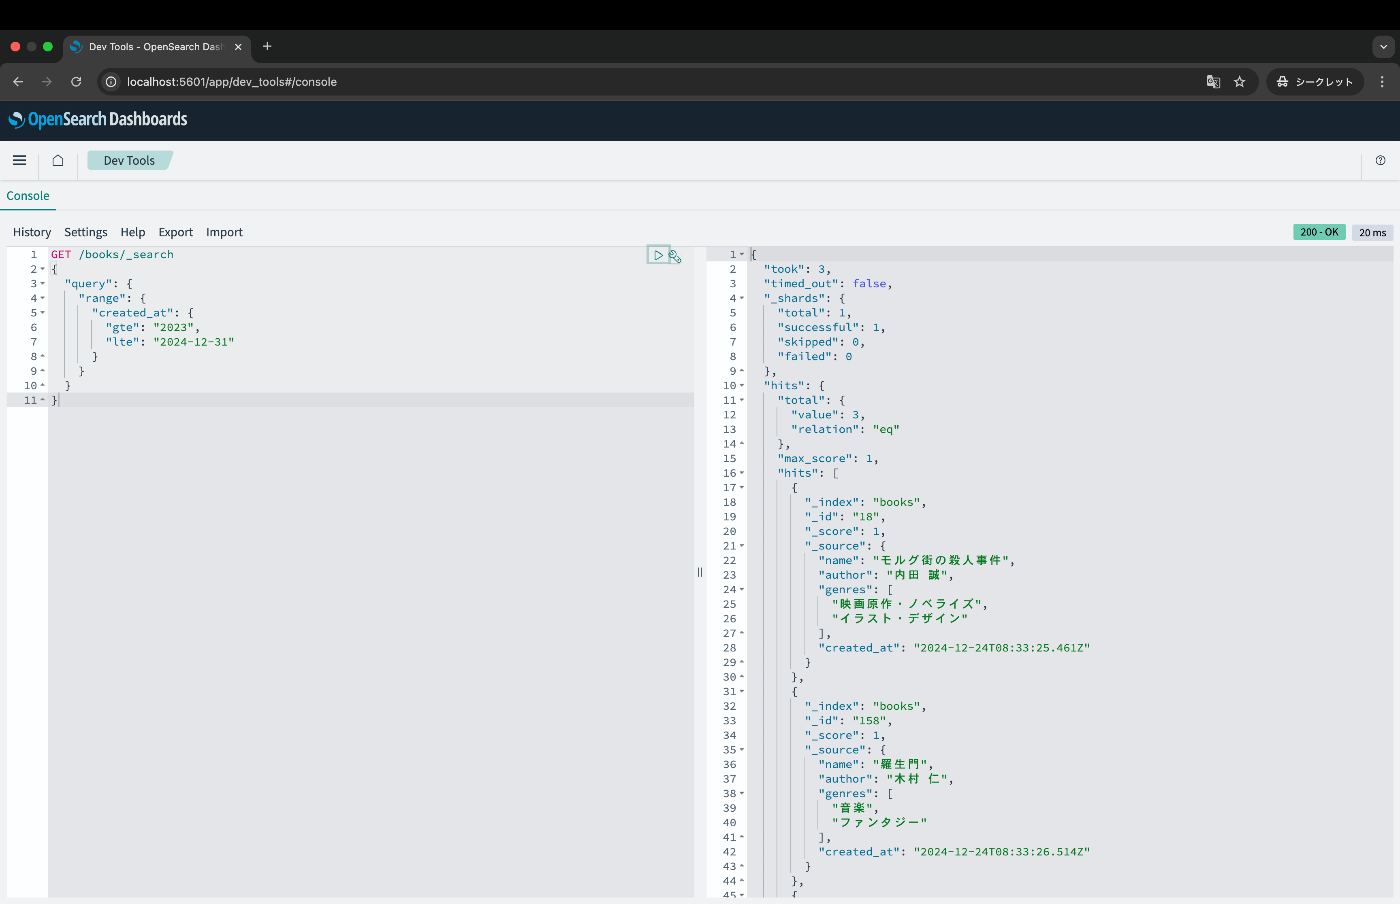The width and height of the screenshot is (1400, 904).
Task: Open the help icon at top right
Action: (1380, 160)
